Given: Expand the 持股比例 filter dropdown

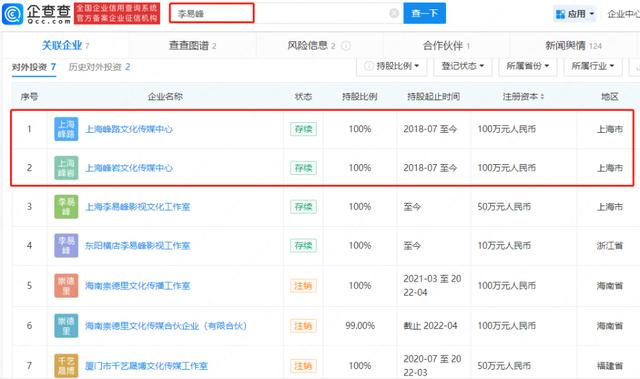Looking at the screenshot, I should click(392, 66).
